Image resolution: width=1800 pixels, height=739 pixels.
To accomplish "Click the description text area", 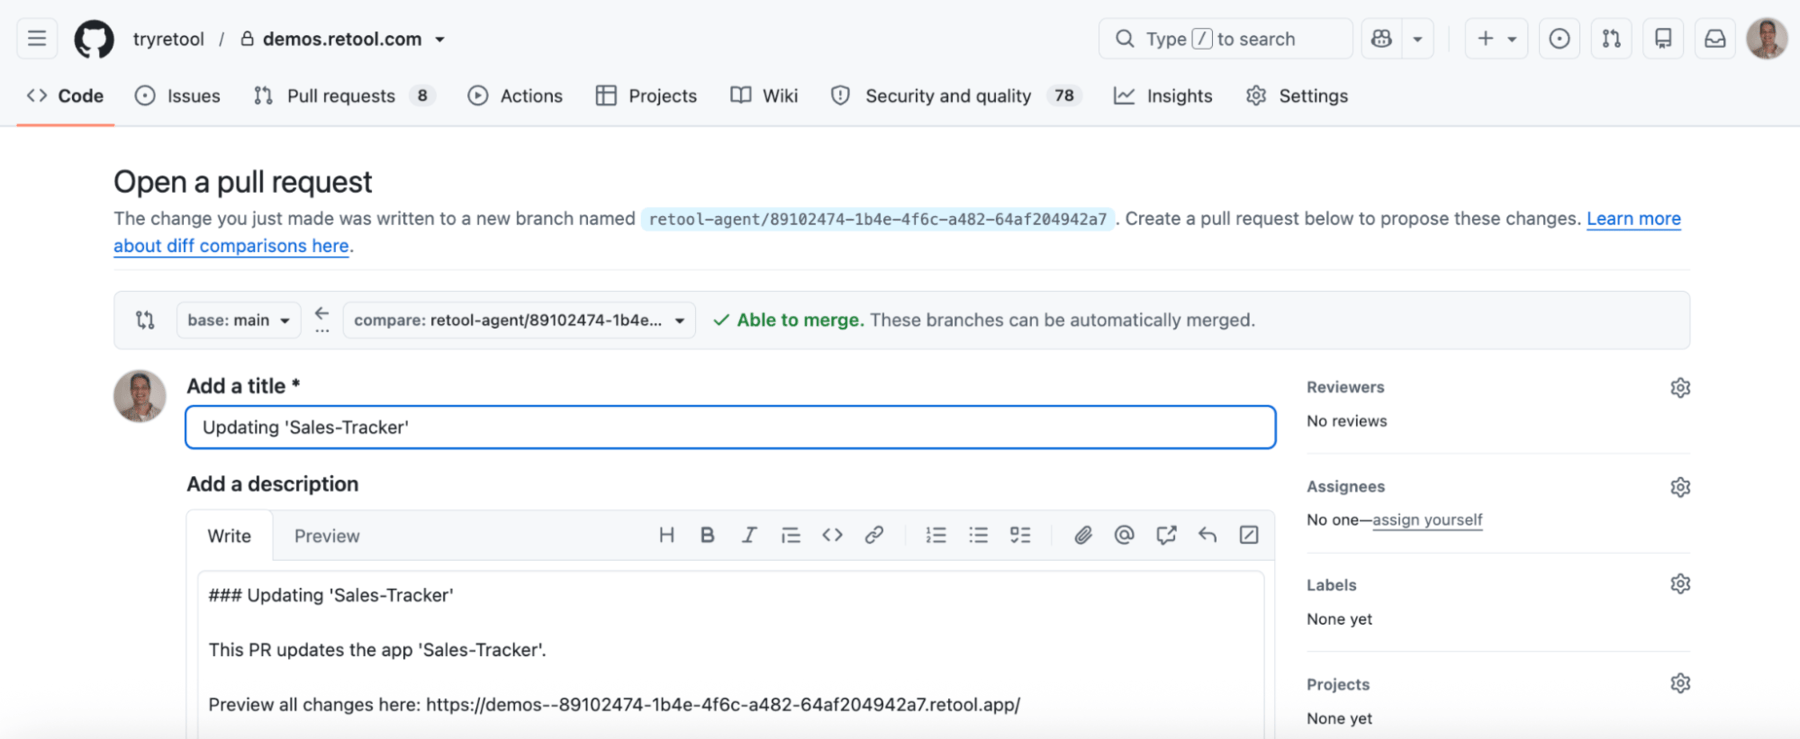I will (x=730, y=654).
